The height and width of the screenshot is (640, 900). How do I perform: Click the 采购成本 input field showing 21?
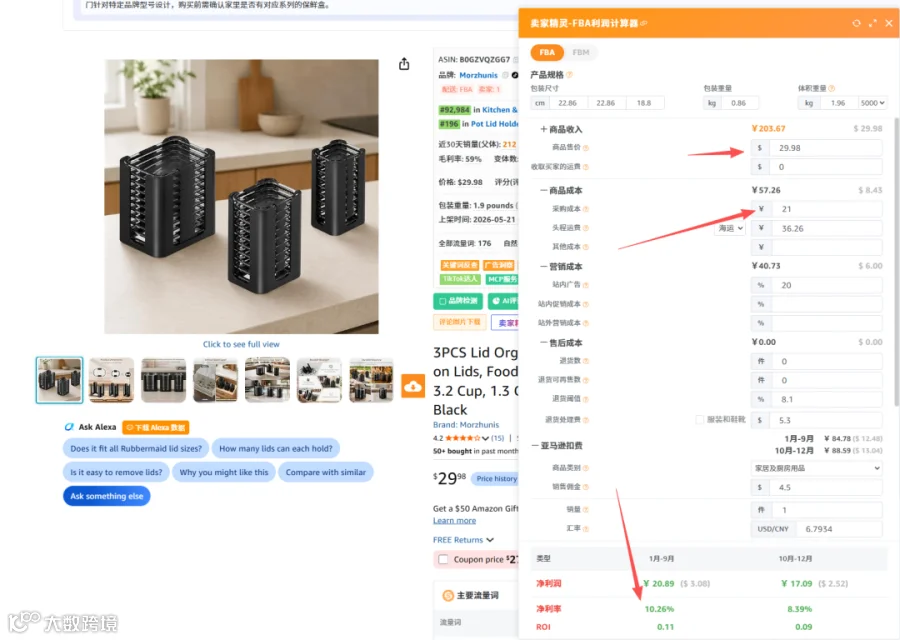827,209
